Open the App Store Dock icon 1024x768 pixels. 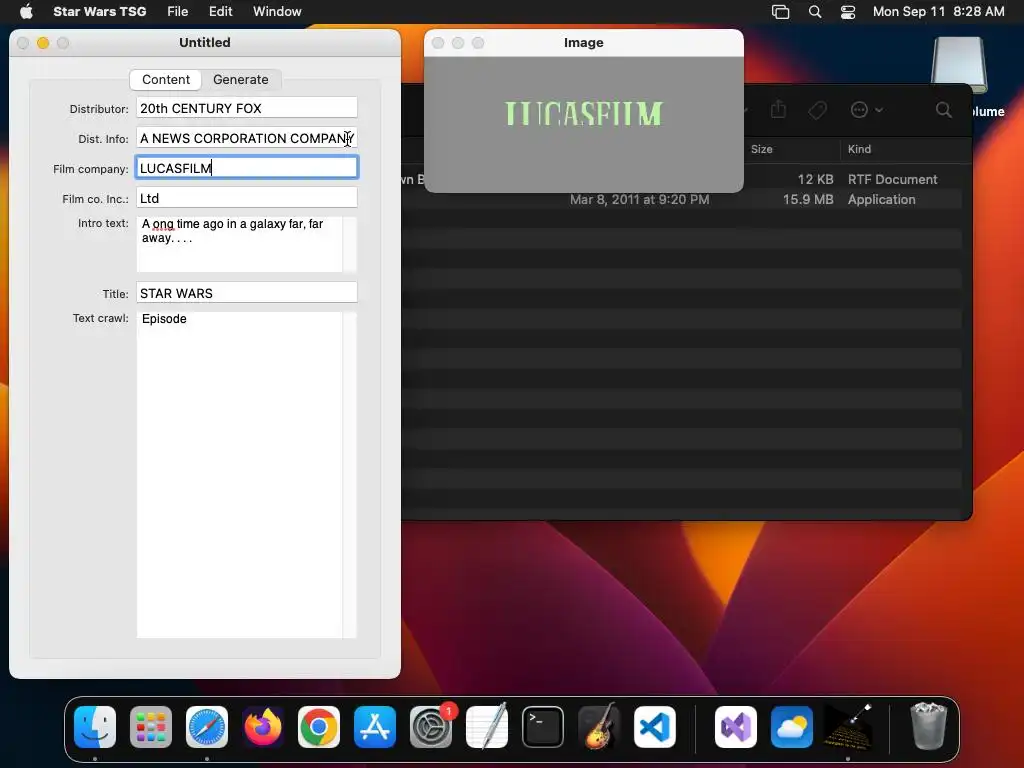pyautogui.click(x=375, y=727)
